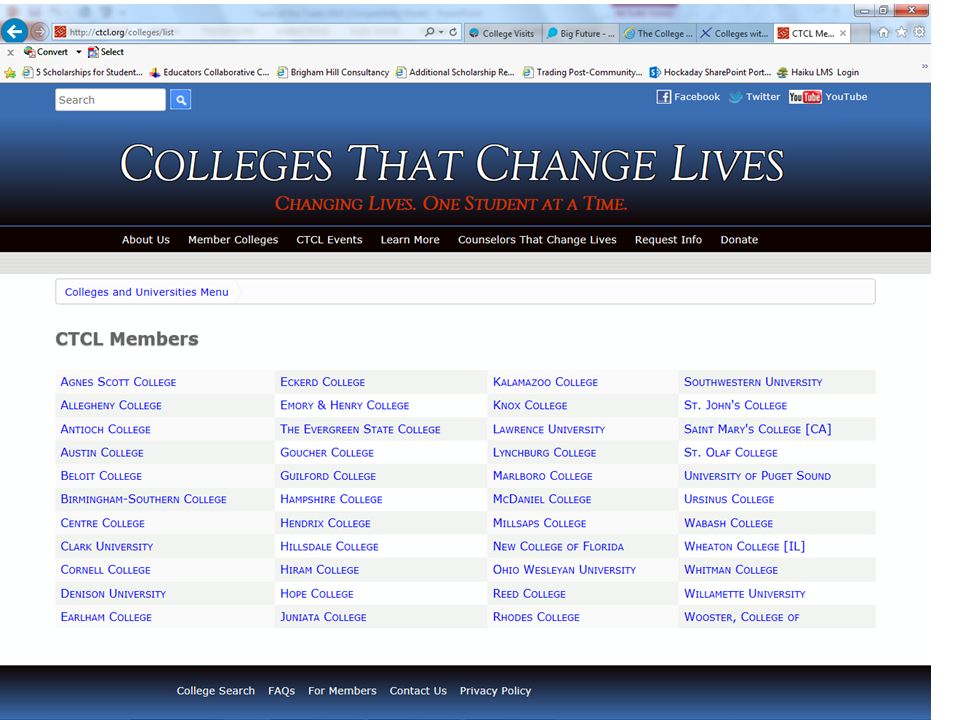
Task: Open the Wooster, College of link
Action: click(741, 617)
